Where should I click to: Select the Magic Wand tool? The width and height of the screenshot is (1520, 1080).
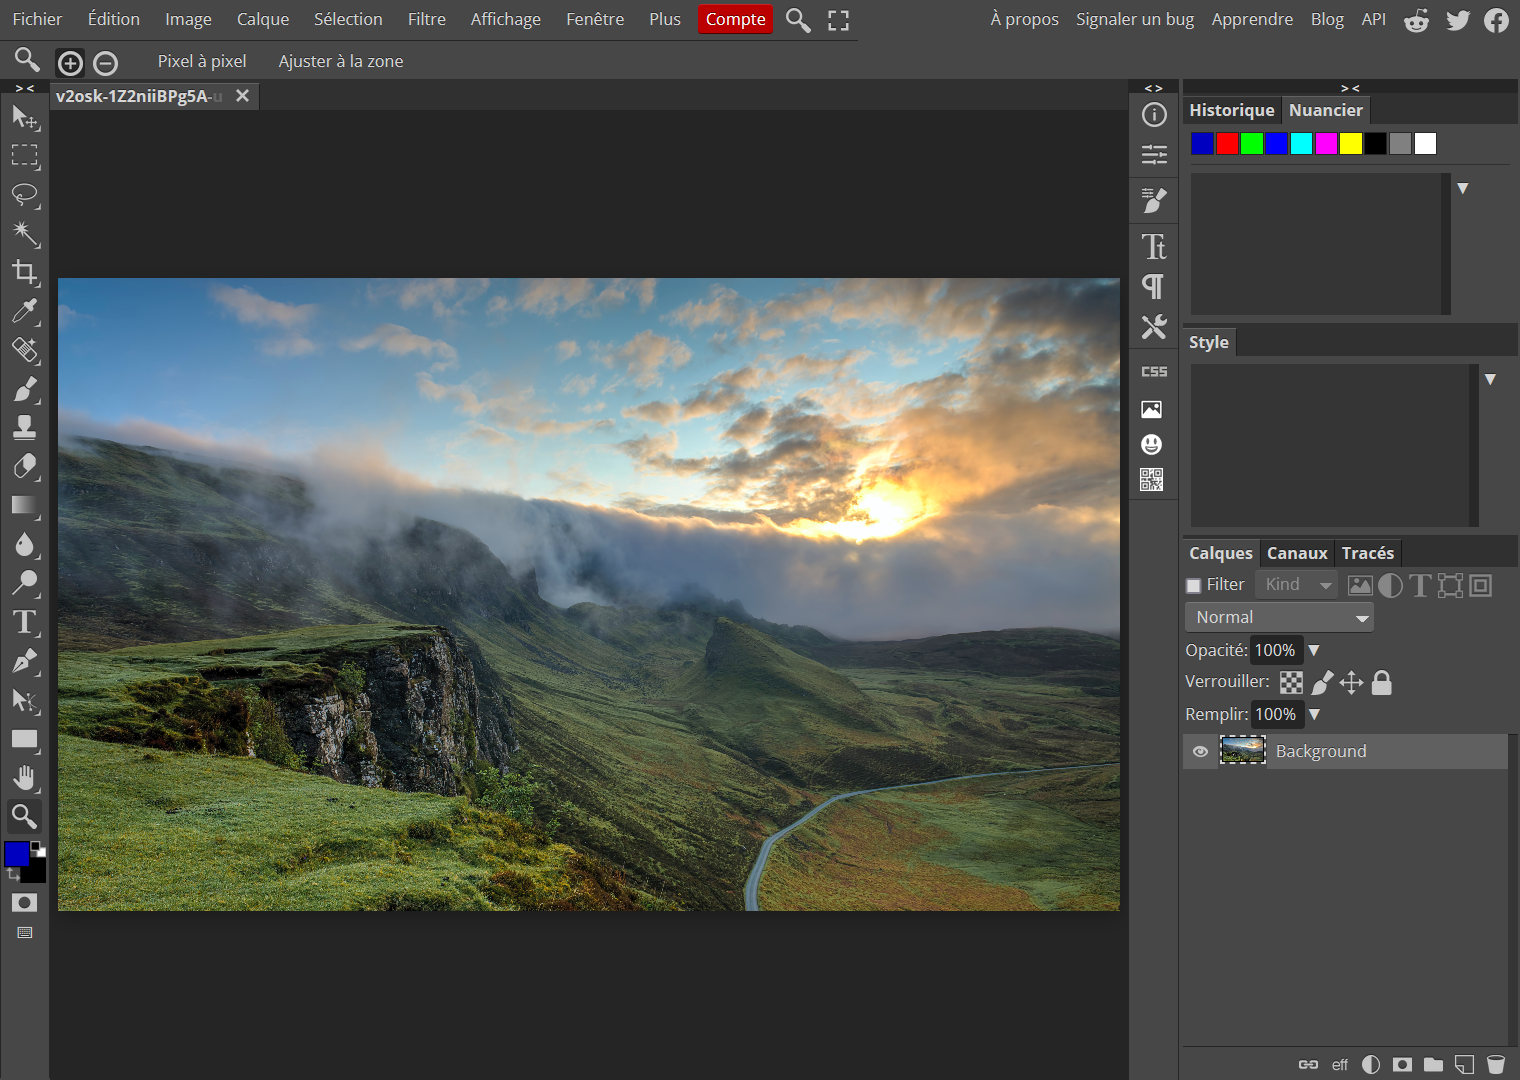coord(25,234)
